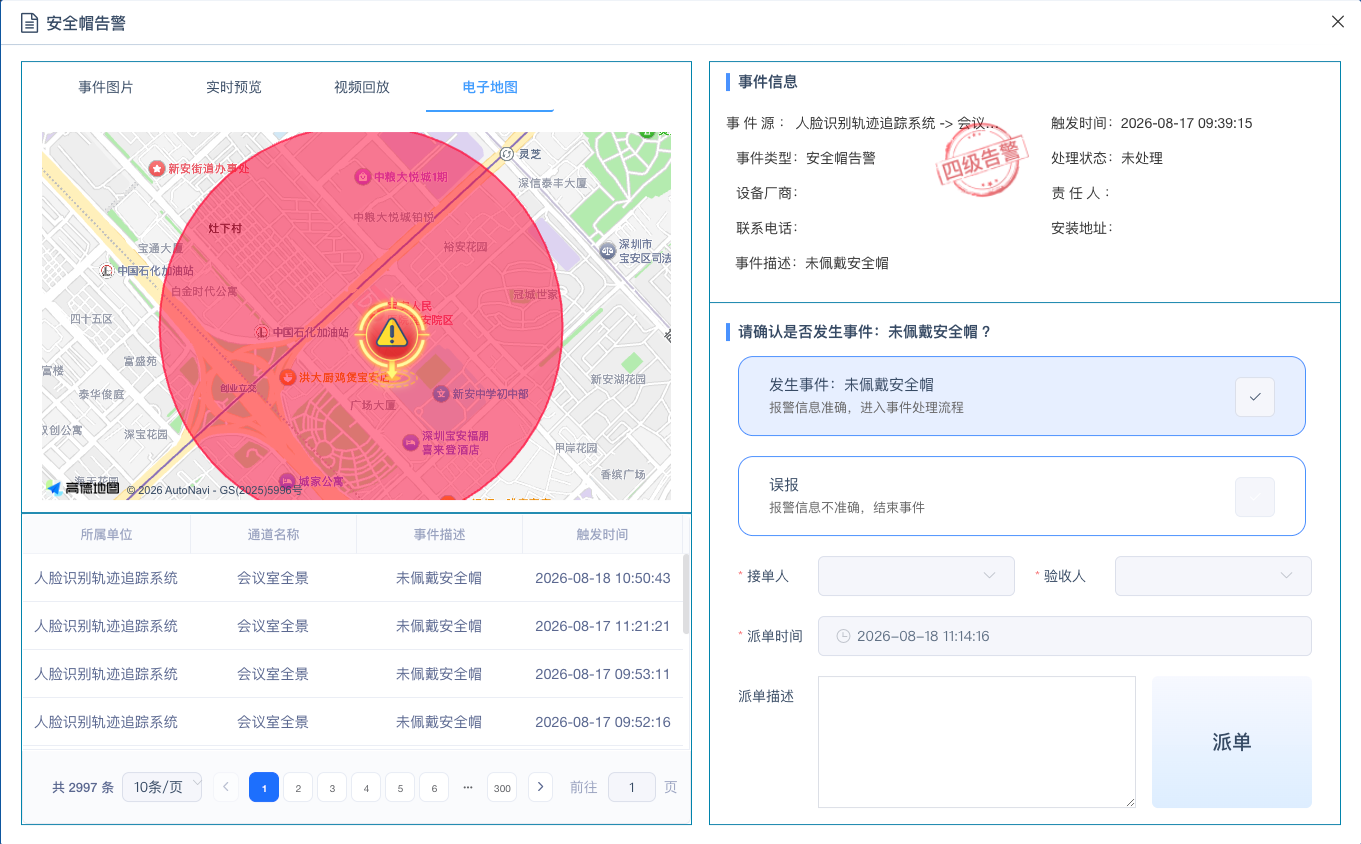Image resolution: width=1361 pixels, height=844 pixels.
Task: Check the 发生事件 confirmation checkbox
Action: tap(1255, 397)
